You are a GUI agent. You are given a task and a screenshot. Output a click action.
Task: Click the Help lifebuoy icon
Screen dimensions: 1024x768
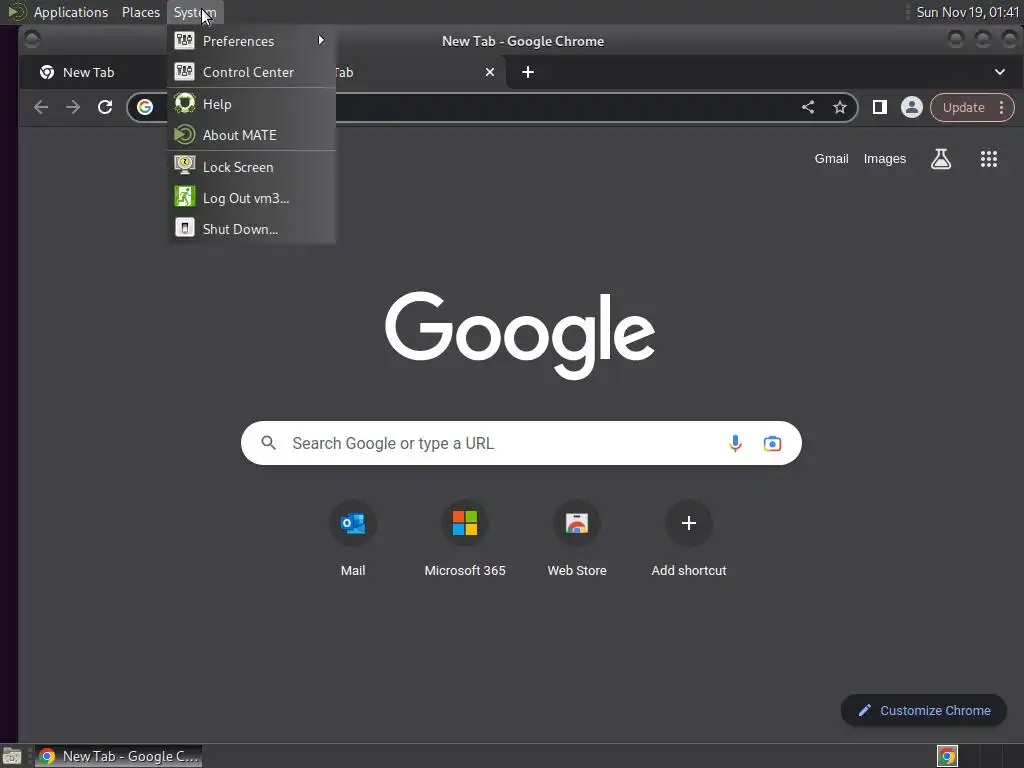click(184, 103)
